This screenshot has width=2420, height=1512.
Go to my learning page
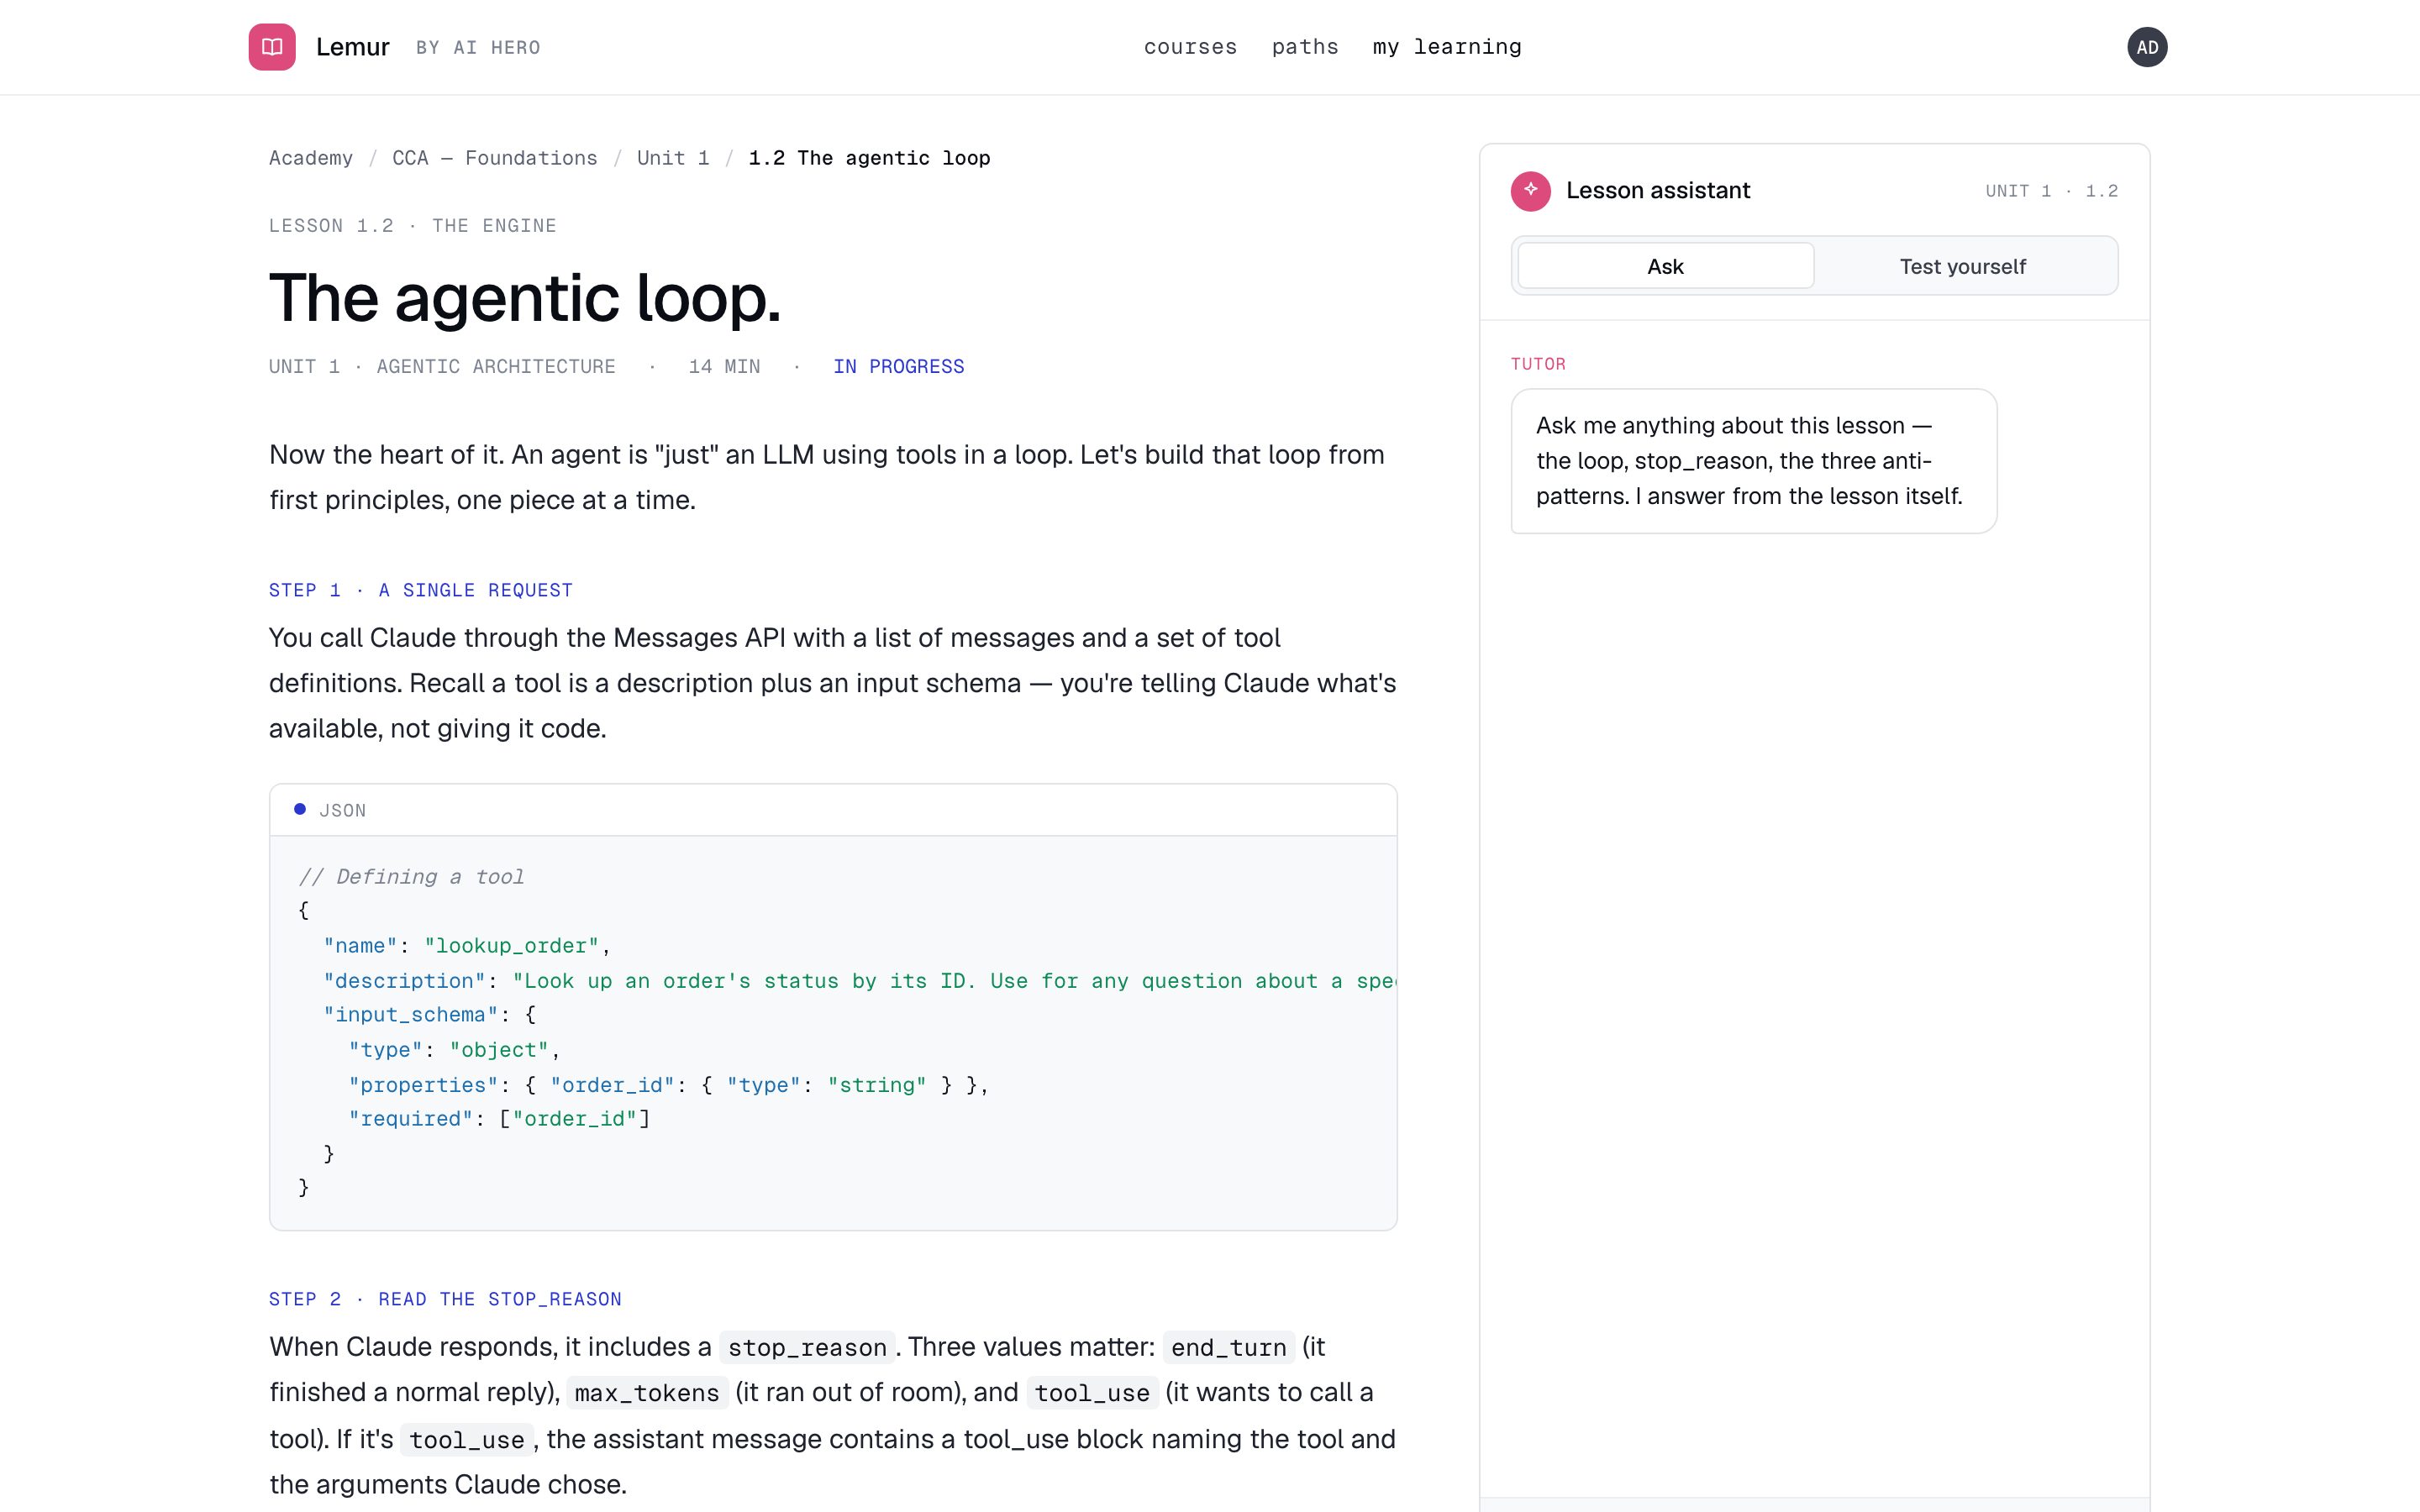coord(1447,47)
